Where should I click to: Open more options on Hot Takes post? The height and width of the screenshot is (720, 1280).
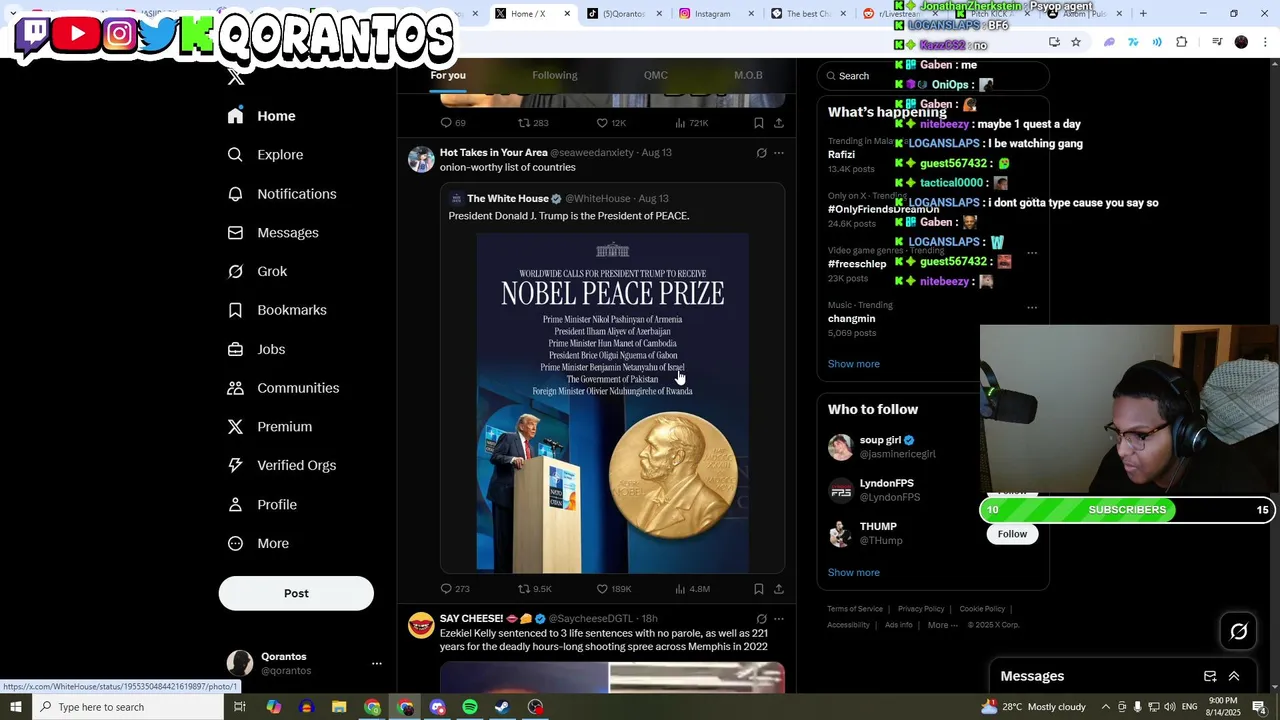779,153
